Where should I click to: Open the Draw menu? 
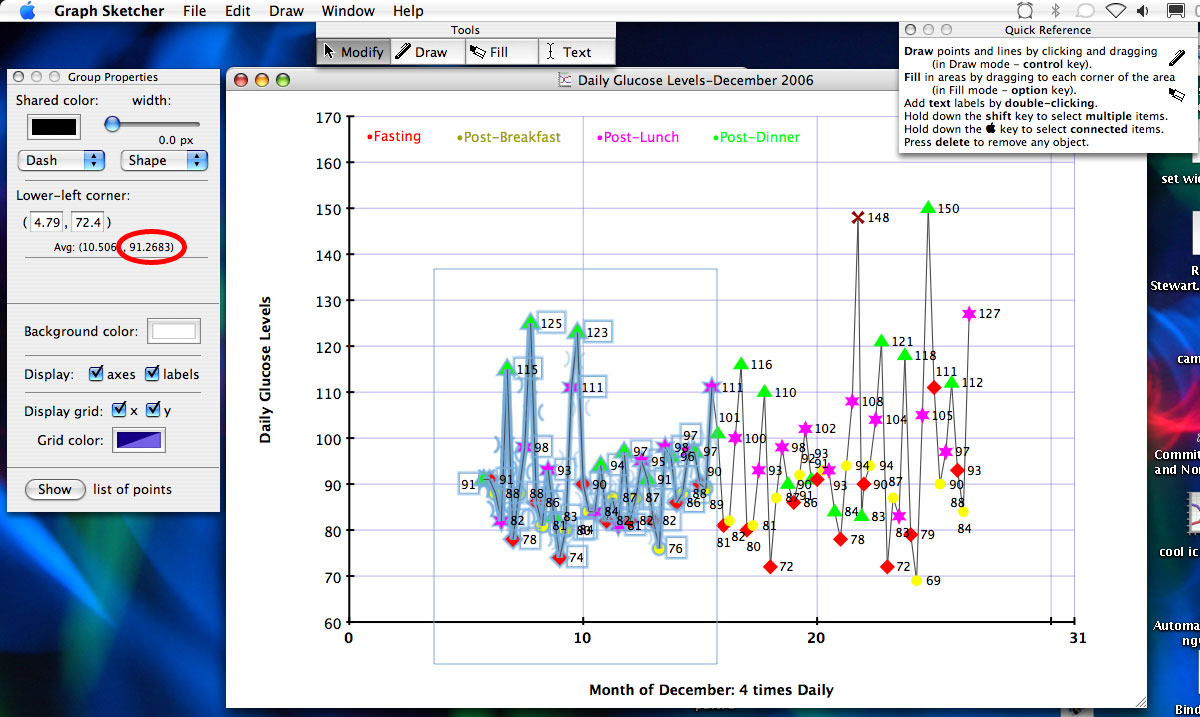point(286,11)
